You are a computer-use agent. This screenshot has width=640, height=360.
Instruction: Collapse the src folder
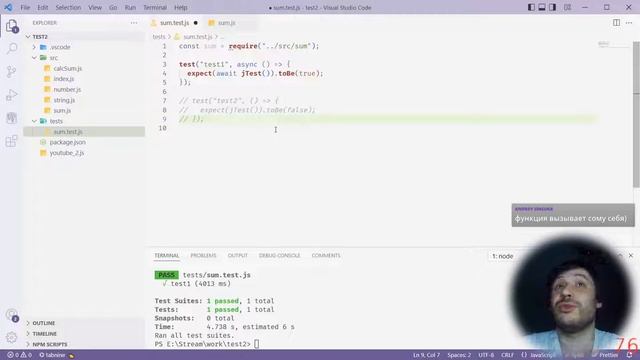click(x=84, y=58)
